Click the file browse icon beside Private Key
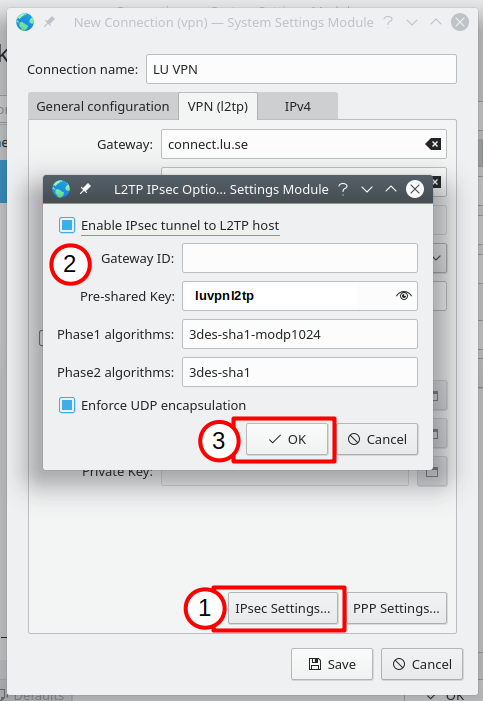The image size is (483, 701). 432,472
